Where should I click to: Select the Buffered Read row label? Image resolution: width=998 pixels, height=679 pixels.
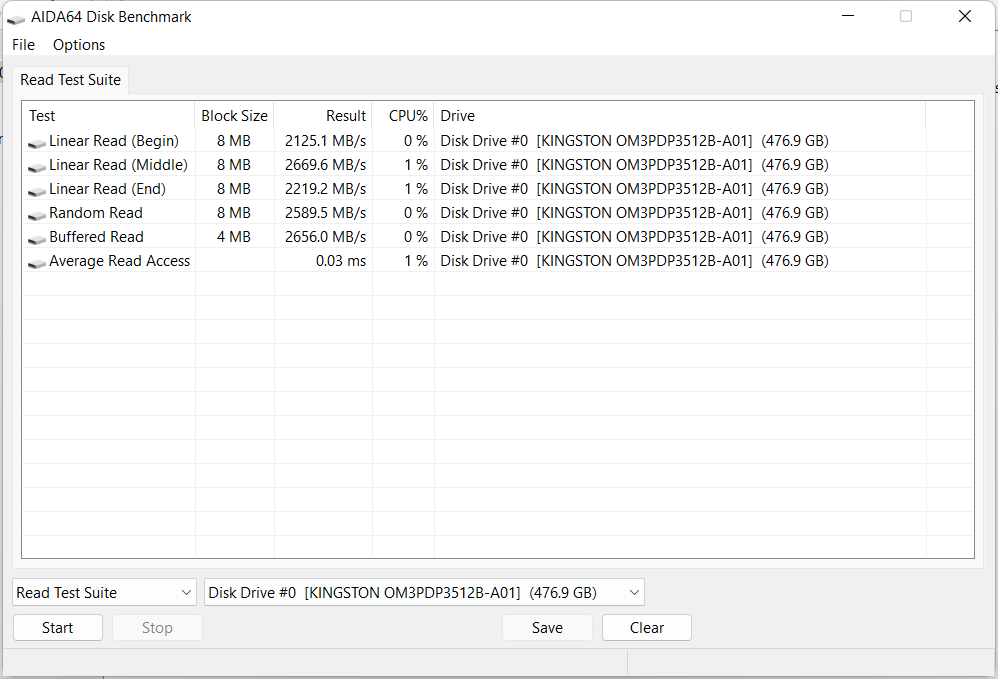click(97, 237)
